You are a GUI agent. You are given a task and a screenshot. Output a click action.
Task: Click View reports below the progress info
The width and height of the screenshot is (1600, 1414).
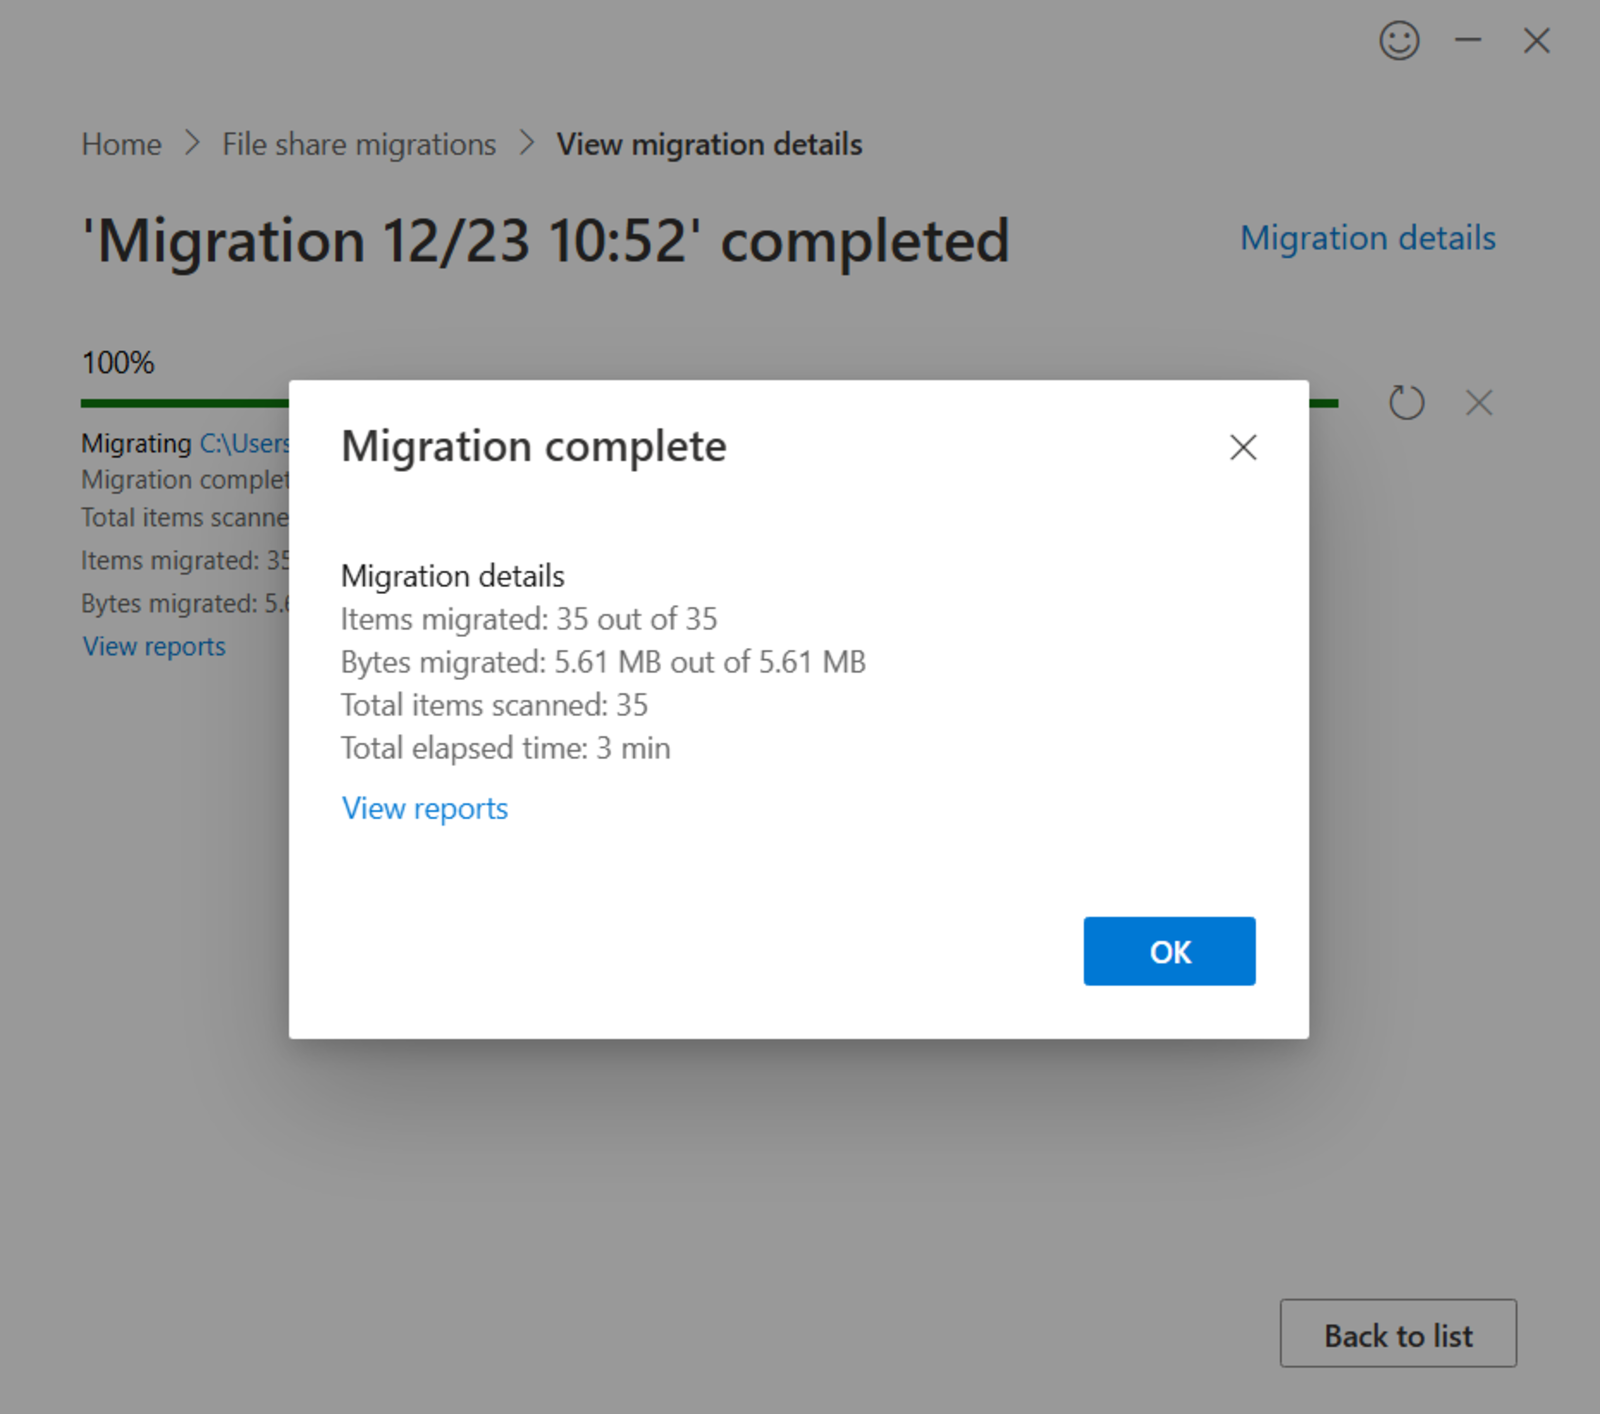click(153, 646)
